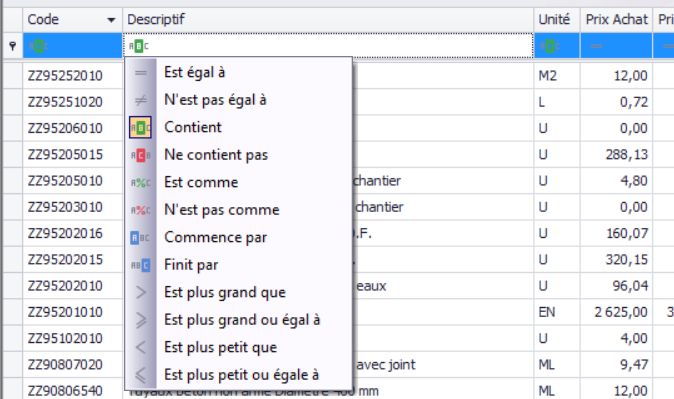The image size is (674, 399).
Task: Open equals operator in Prix Achat filter cell
Action: click(596, 46)
